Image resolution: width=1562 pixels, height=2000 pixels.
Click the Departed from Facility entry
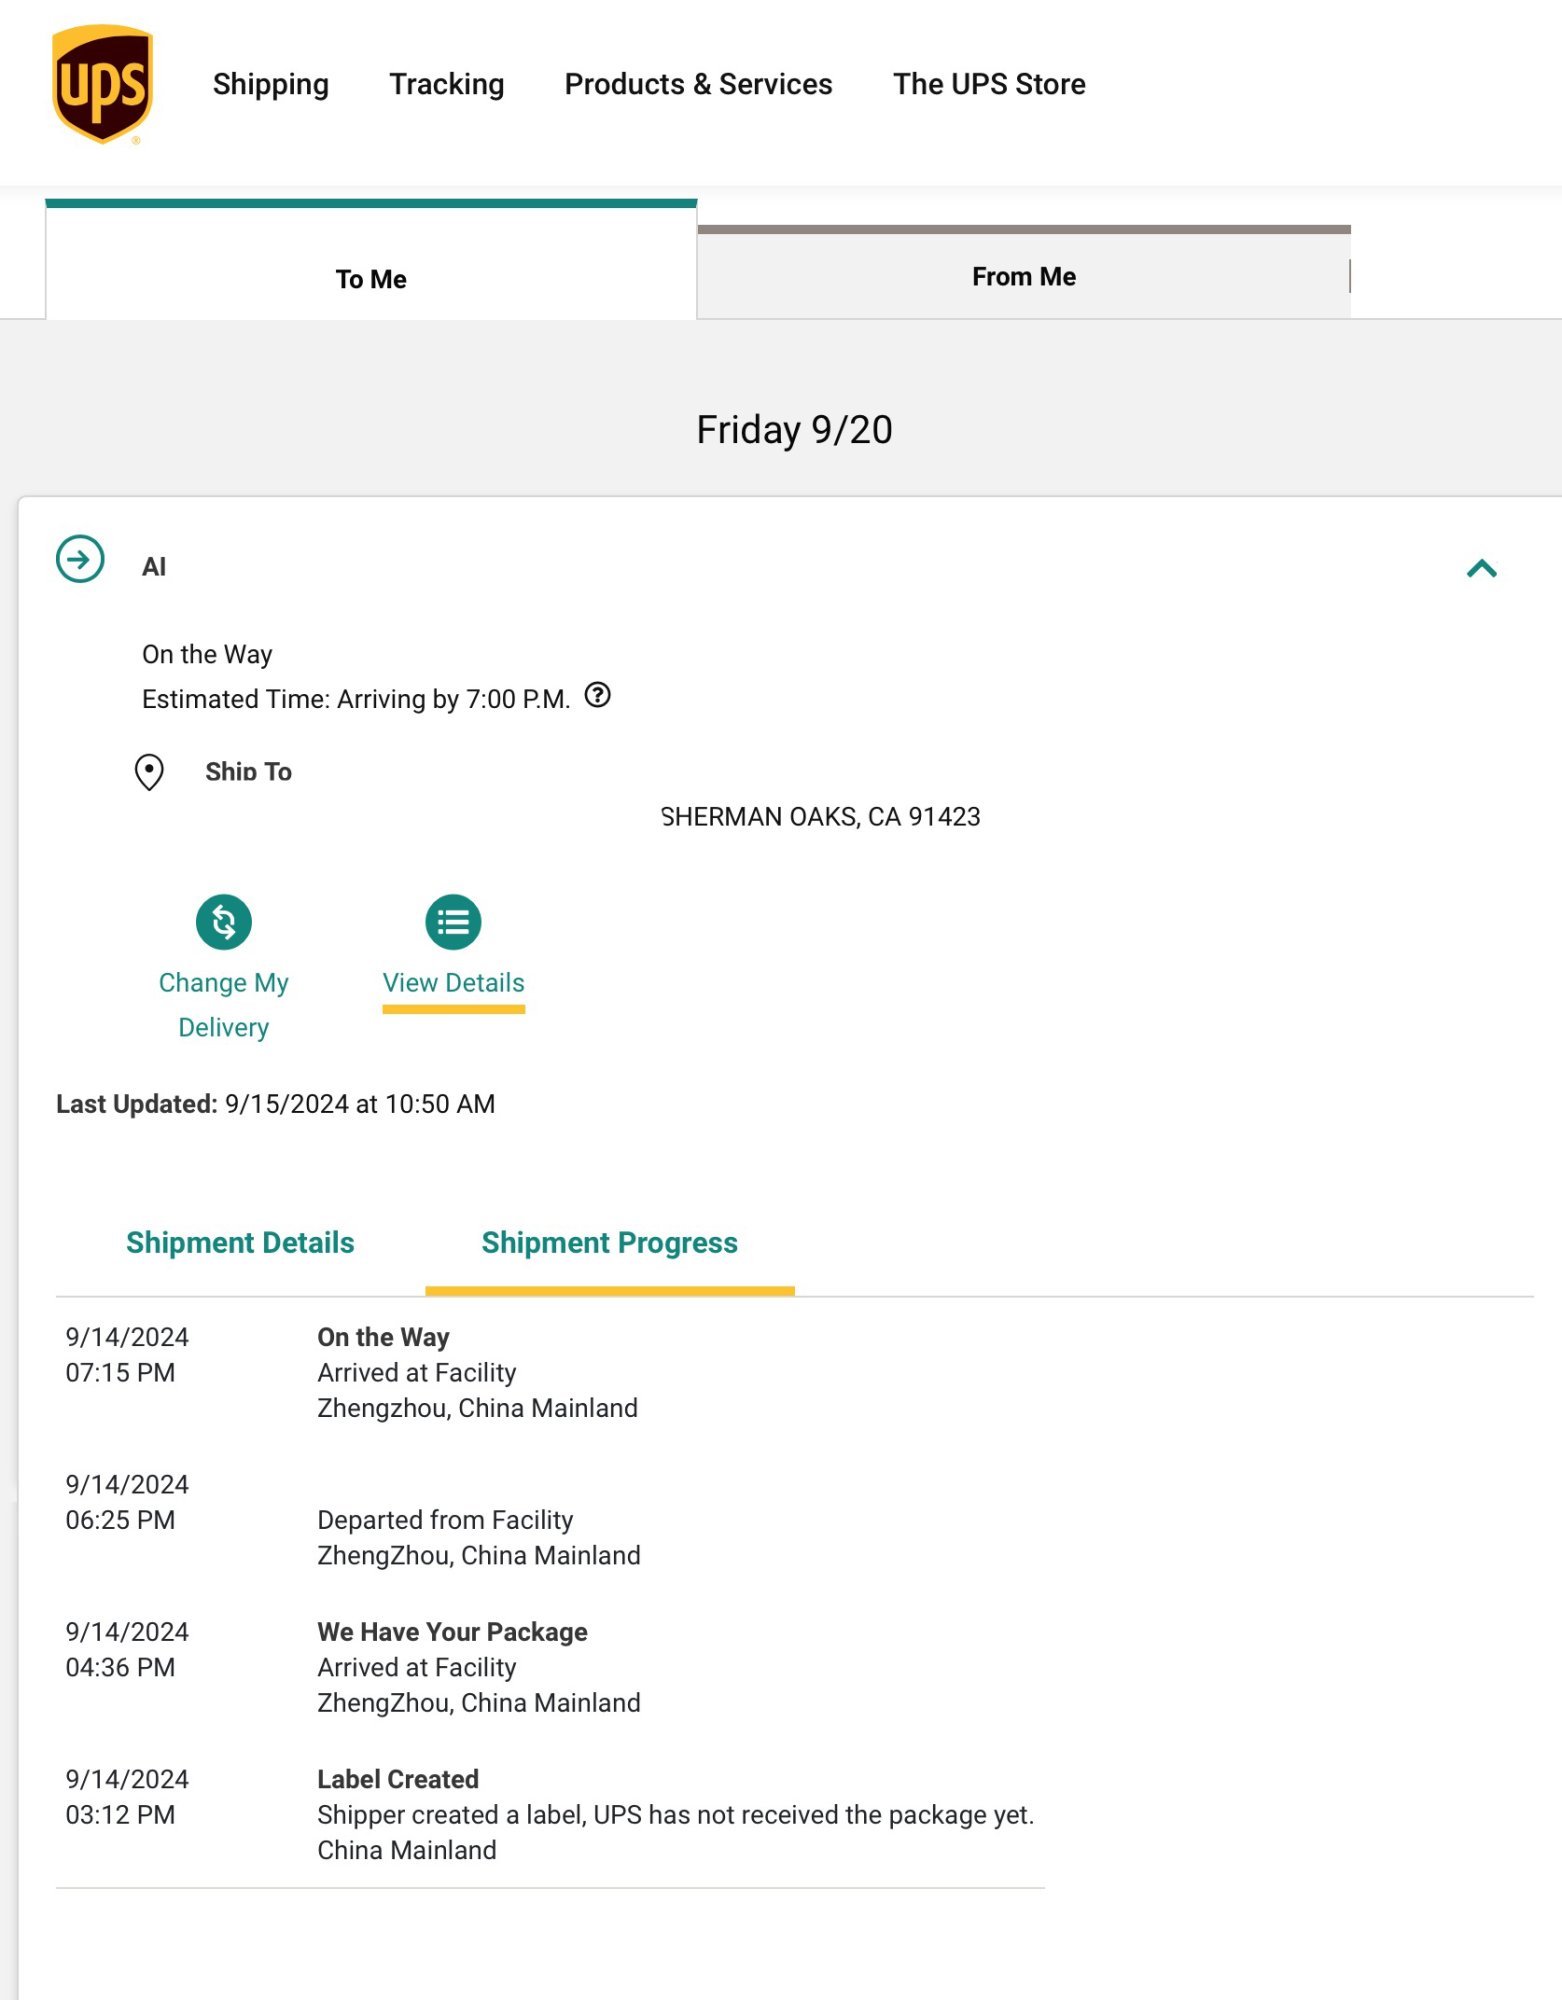(x=445, y=1520)
